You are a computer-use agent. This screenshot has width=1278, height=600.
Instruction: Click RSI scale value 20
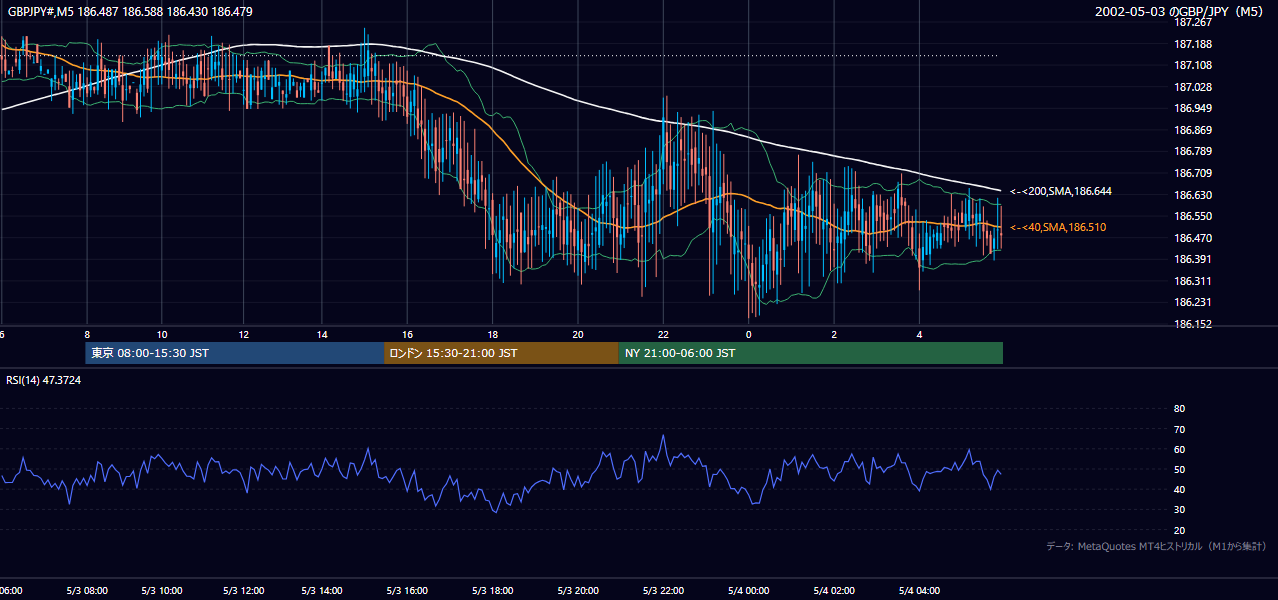coord(1179,530)
